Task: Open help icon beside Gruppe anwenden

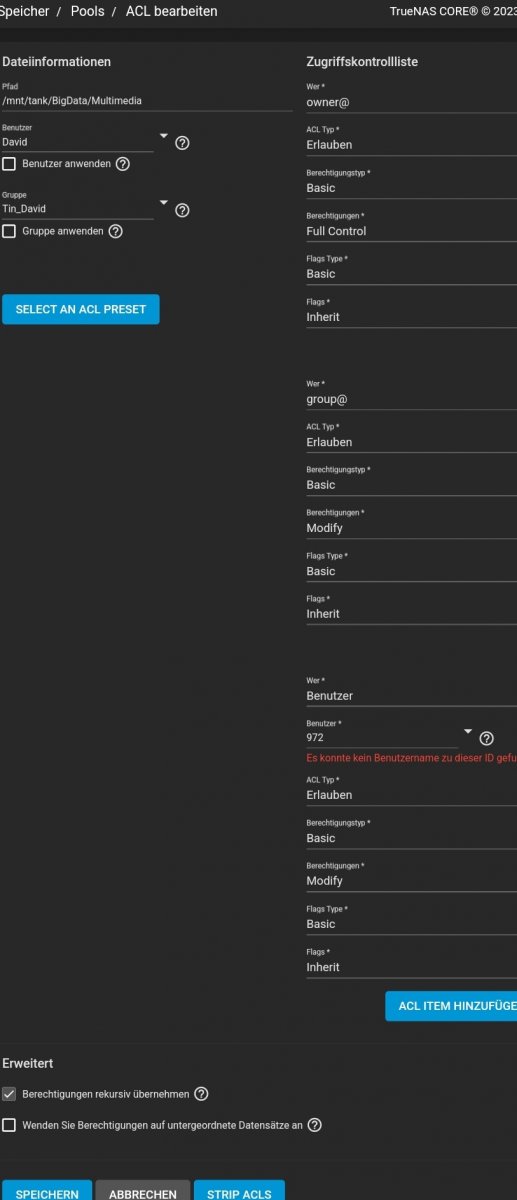Action: pos(115,231)
